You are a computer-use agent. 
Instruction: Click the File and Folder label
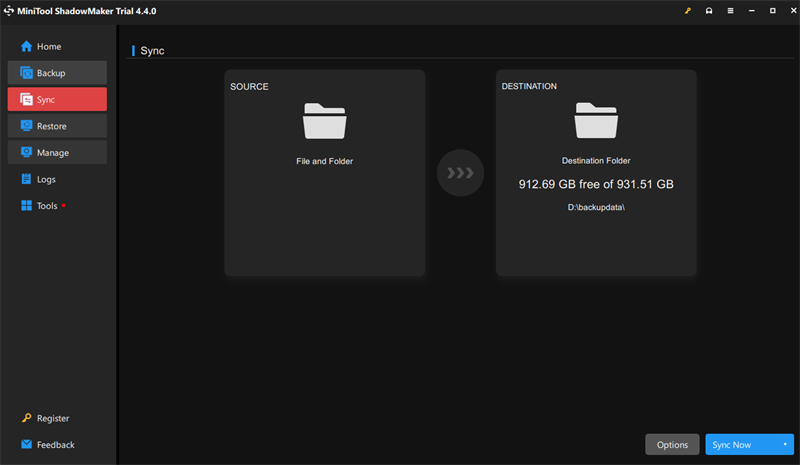[x=324, y=161]
